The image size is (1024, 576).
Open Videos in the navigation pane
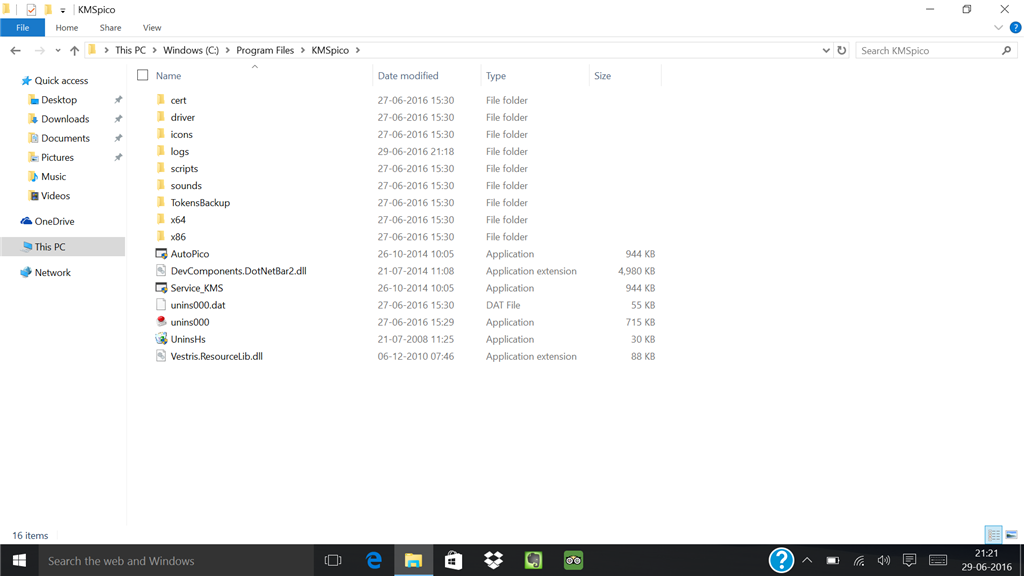pos(55,196)
